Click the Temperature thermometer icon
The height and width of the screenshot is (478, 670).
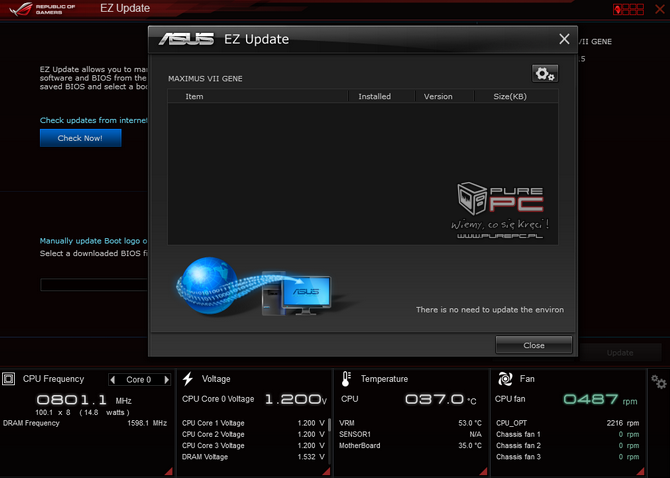click(346, 379)
